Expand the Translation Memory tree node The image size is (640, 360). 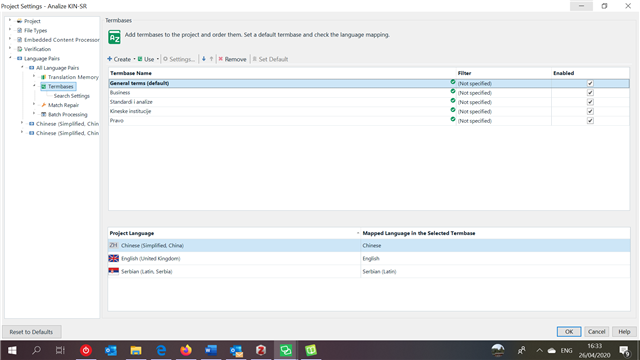coord(34,77)
